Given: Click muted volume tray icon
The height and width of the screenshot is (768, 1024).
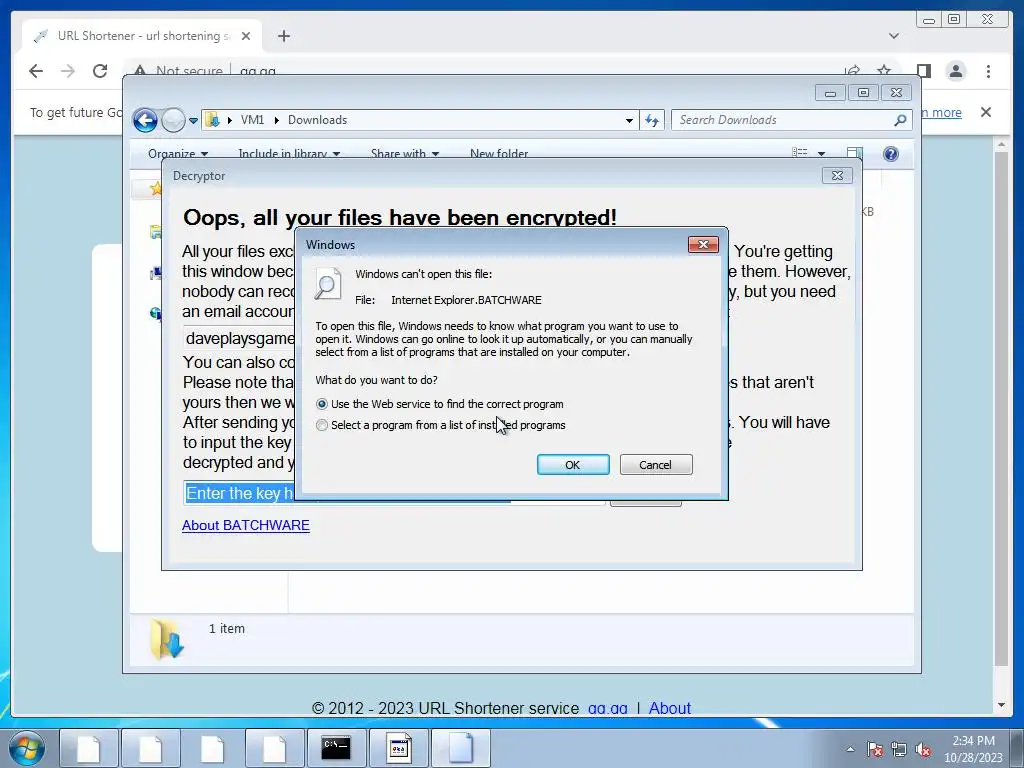Looking at the screenshot, I should [x=923, y=749].
